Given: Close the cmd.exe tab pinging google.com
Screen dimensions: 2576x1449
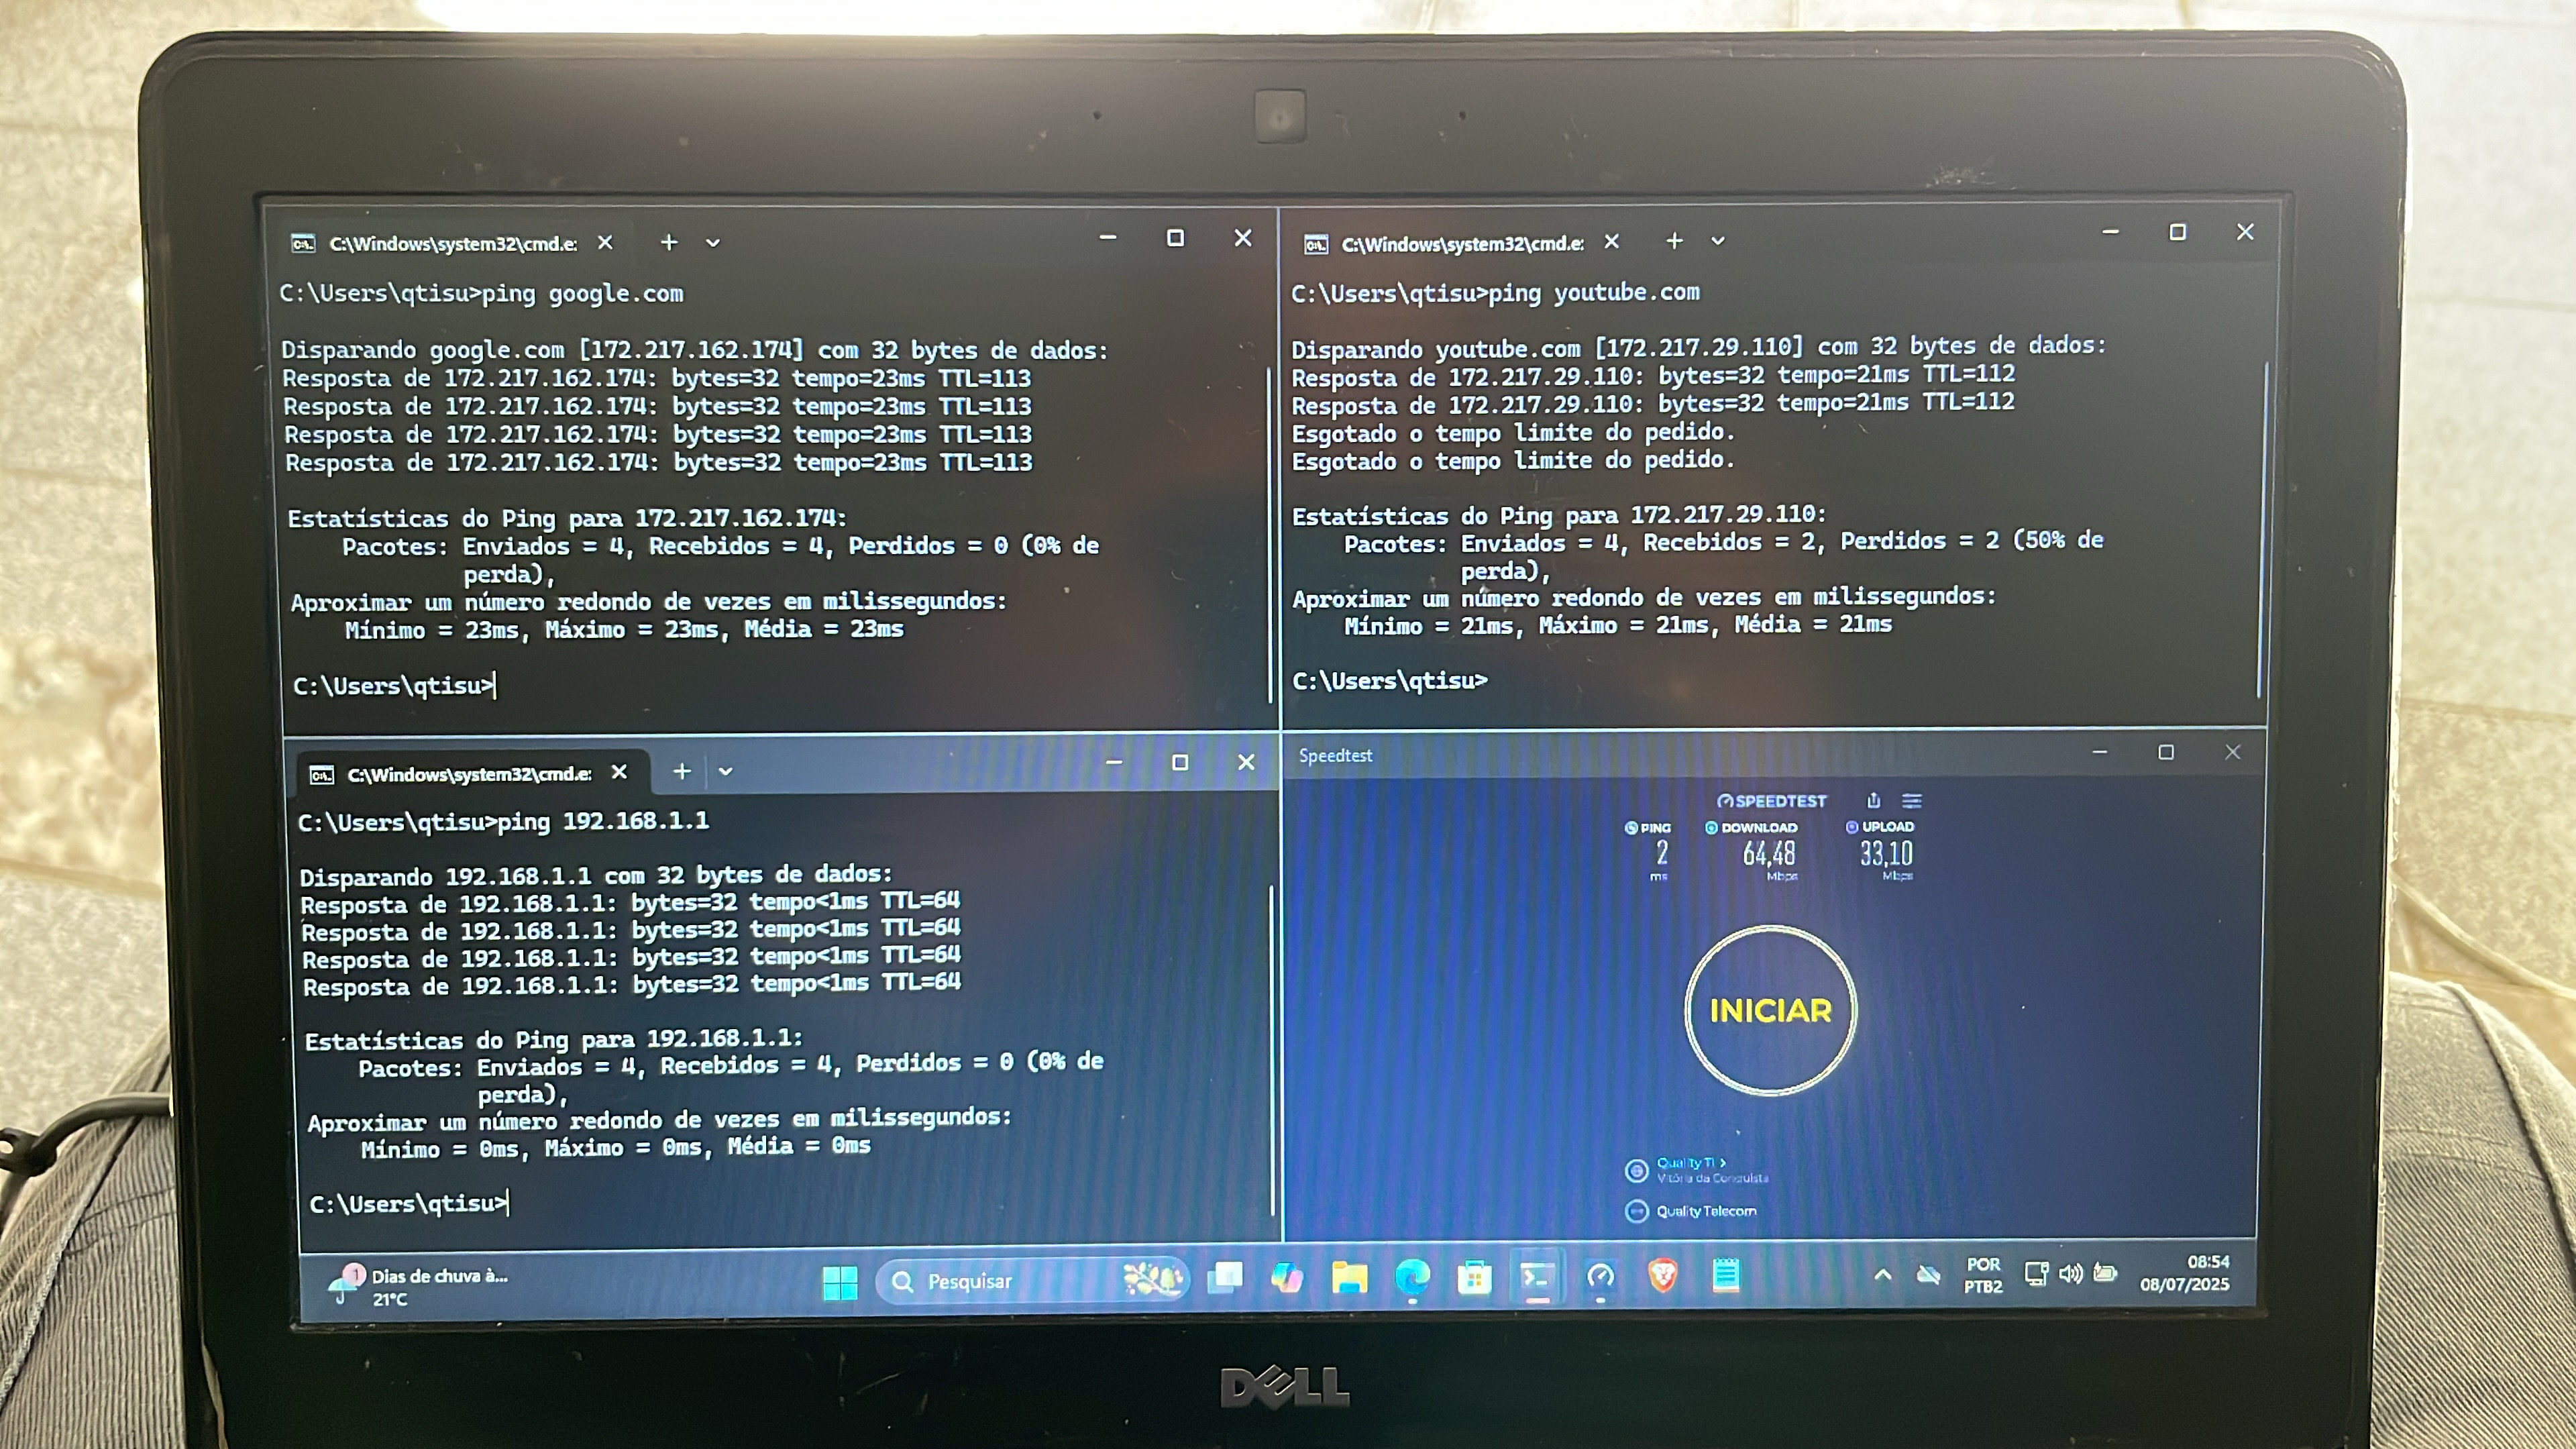Looking at the screenshot, I should [x=605, y=243].
